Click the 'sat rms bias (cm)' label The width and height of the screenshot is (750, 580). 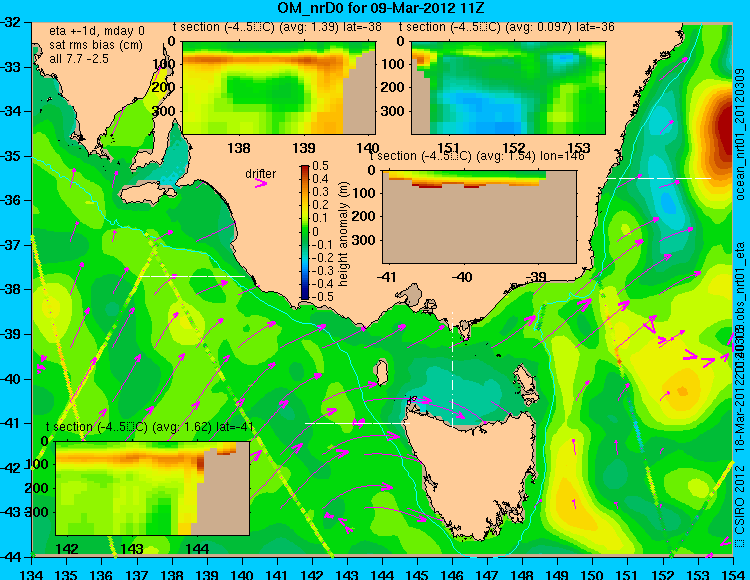point(96,45)
